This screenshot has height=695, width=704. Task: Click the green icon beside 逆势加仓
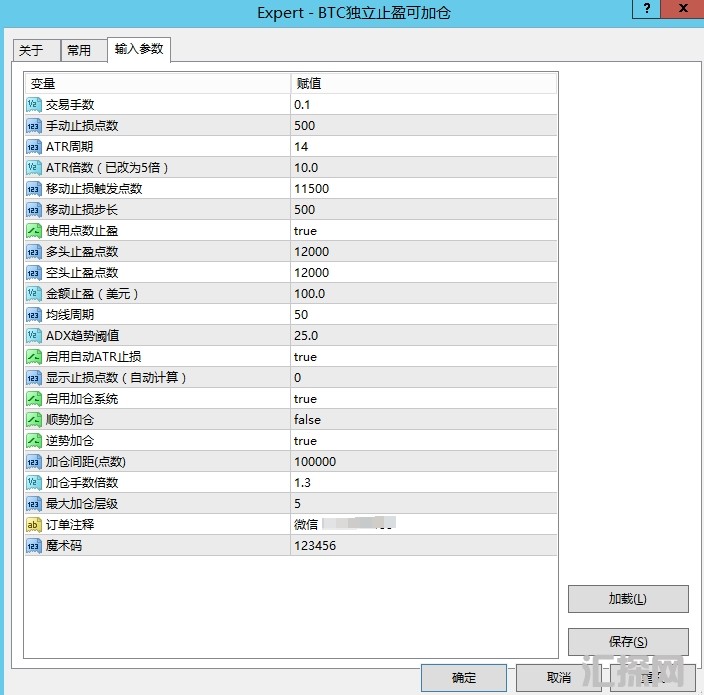34,440
